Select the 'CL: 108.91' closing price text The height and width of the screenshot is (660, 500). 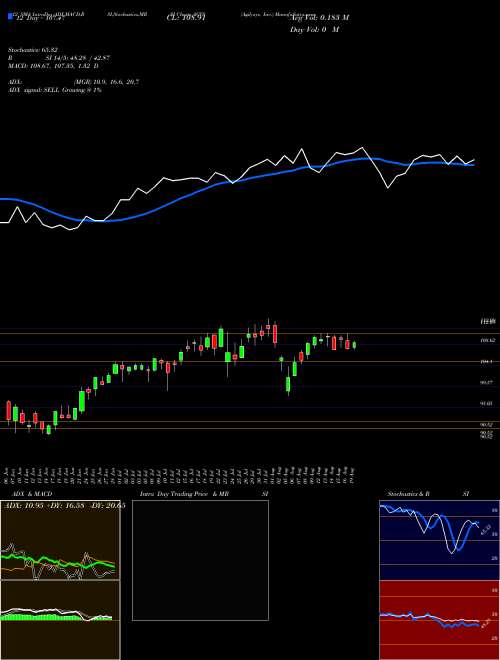(185, 18)
